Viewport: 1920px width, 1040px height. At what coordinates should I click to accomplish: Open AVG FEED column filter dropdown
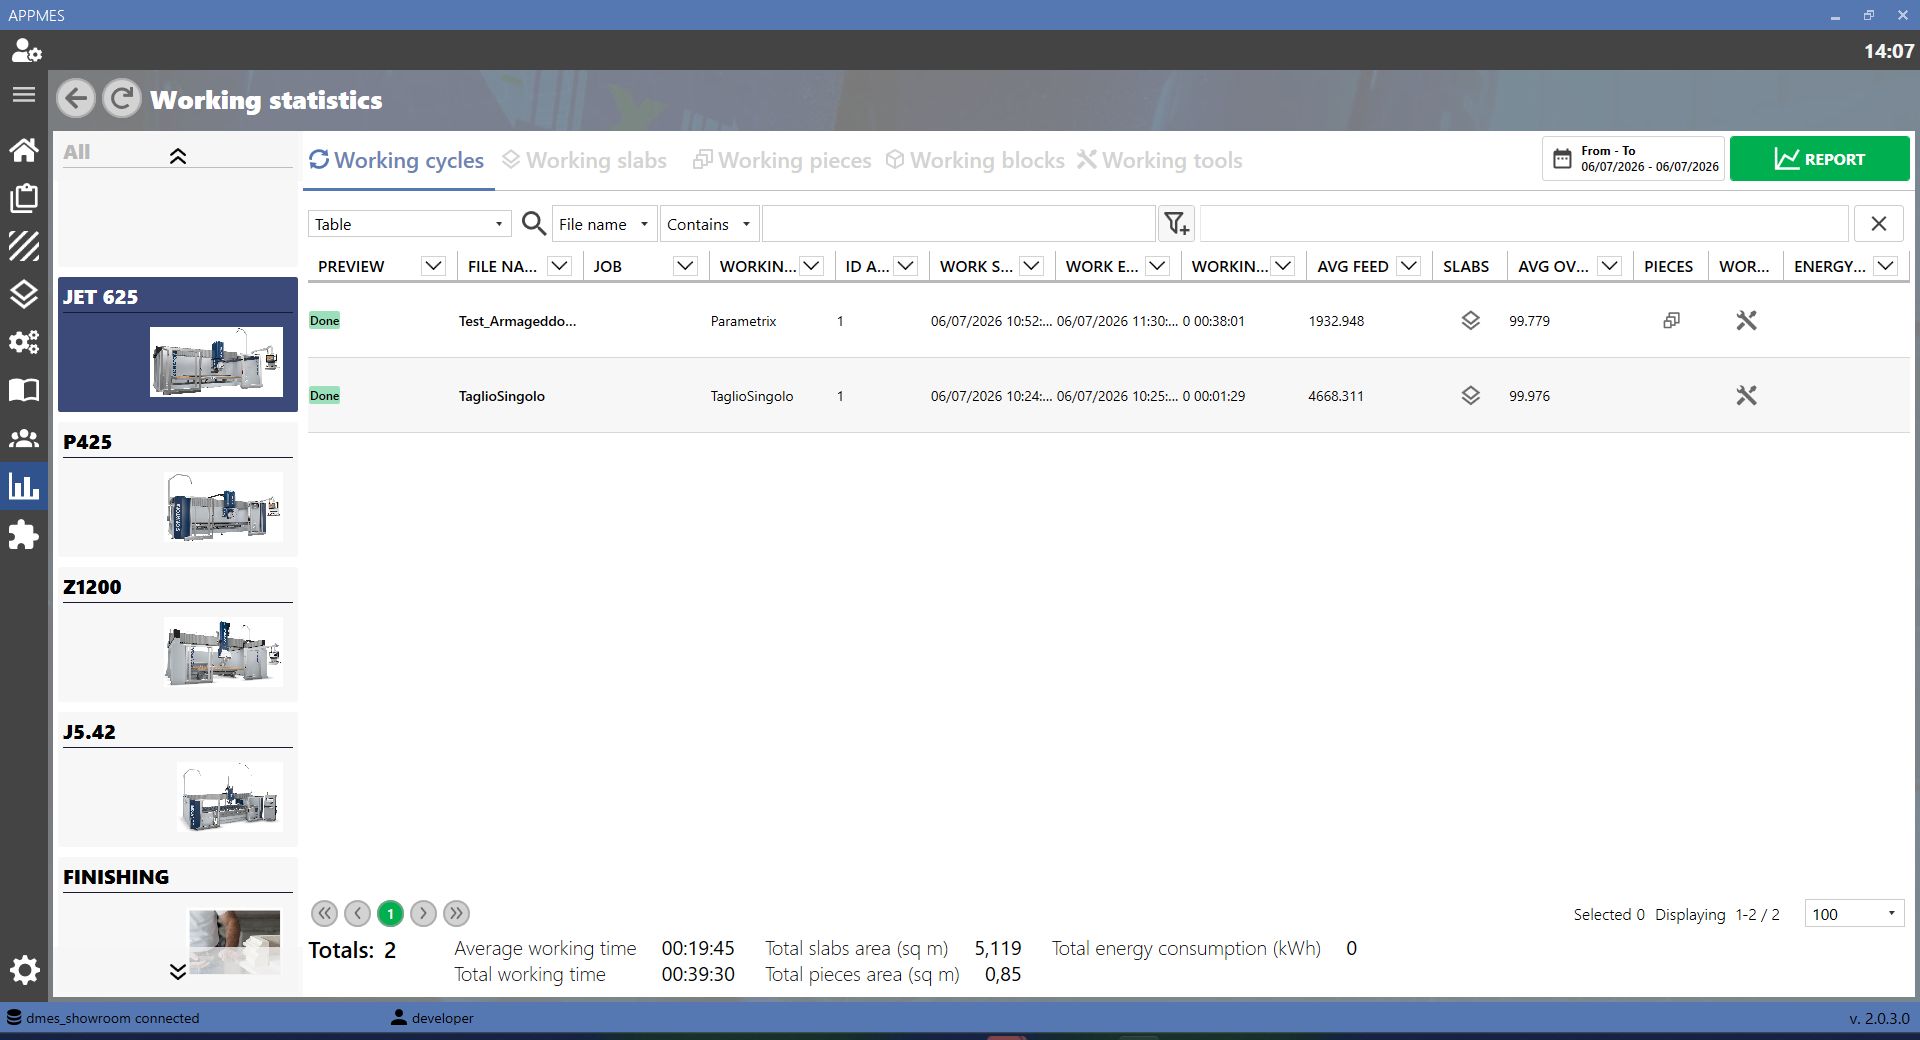coord(1409,266)
